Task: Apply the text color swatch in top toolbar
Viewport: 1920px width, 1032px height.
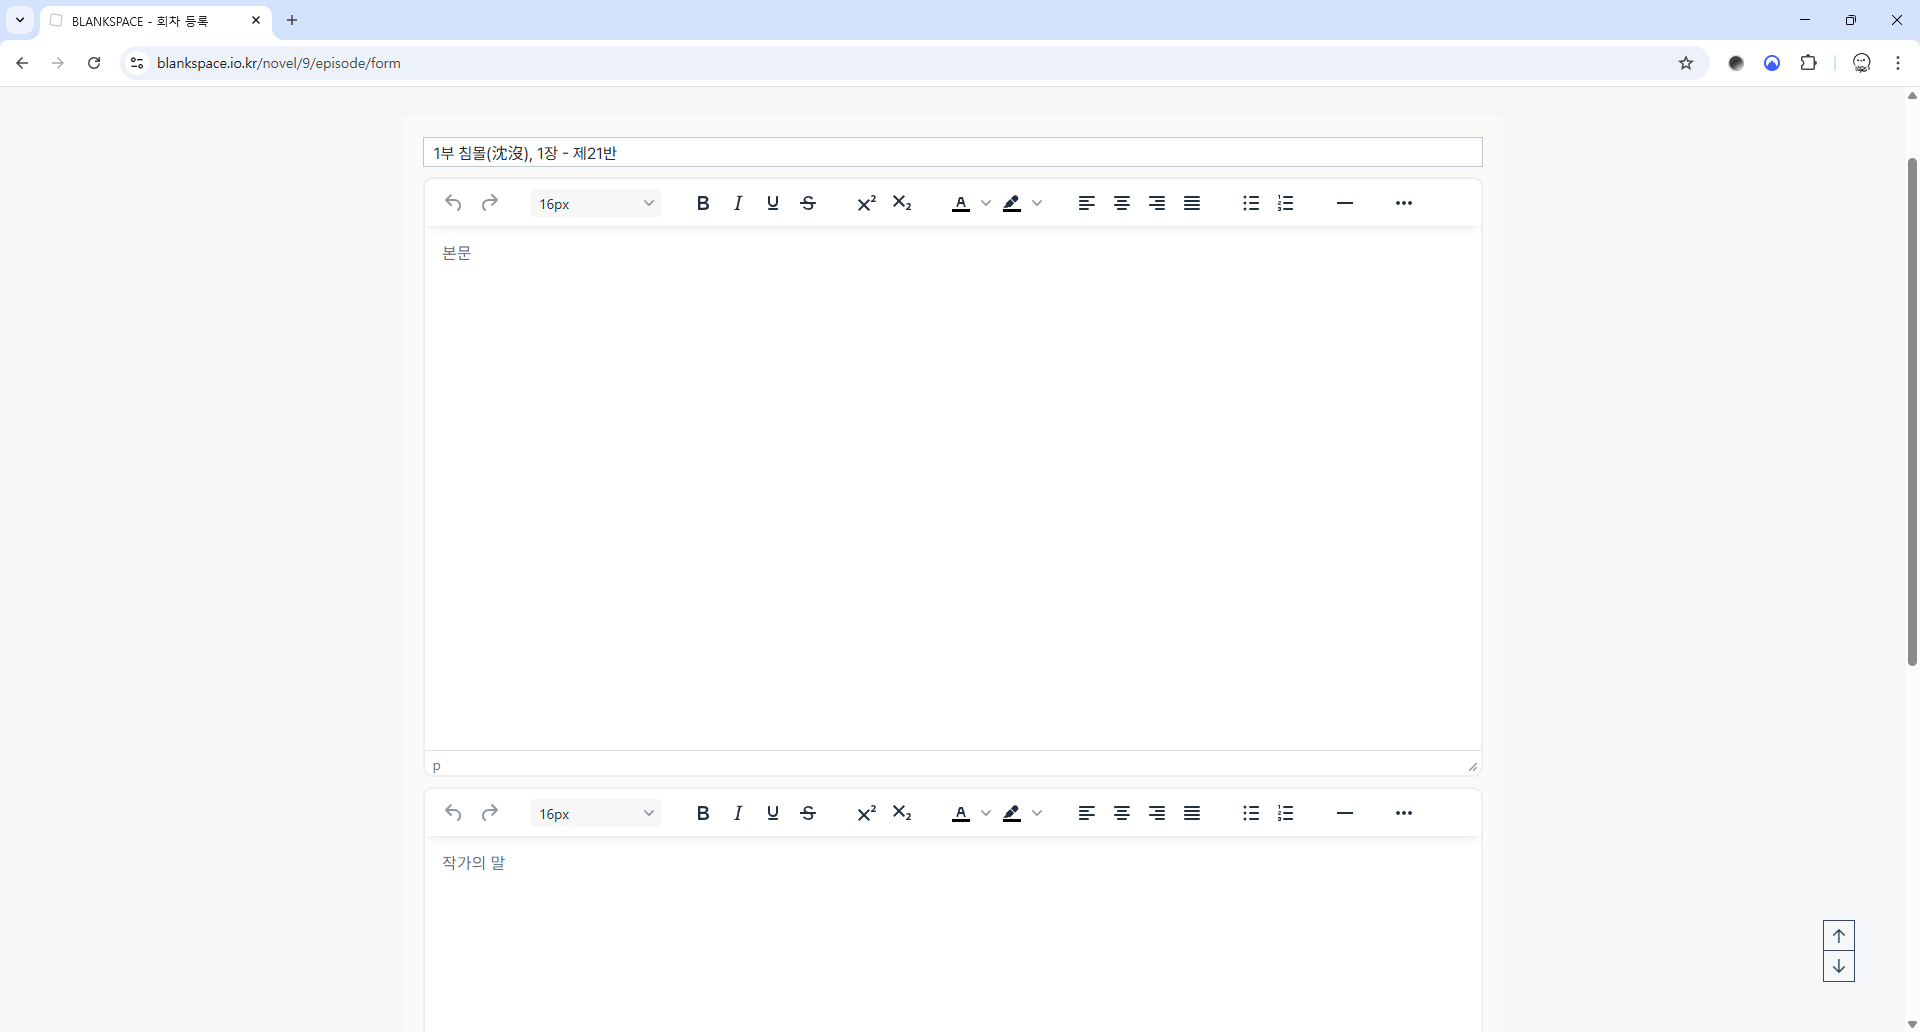Action: (961, 203)
